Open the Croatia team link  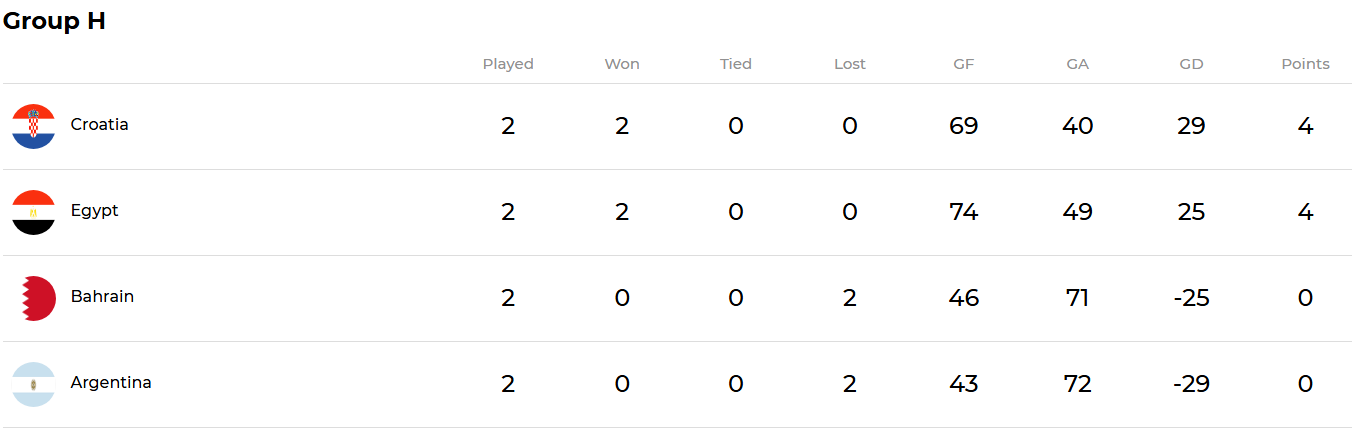(99, 125)
